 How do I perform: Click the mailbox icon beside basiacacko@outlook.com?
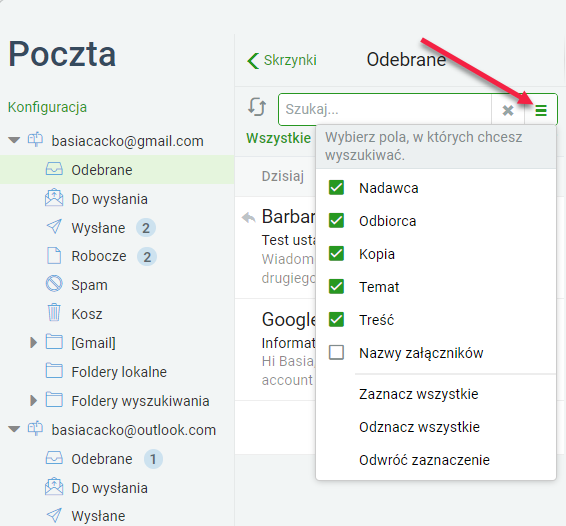[35, 429]
